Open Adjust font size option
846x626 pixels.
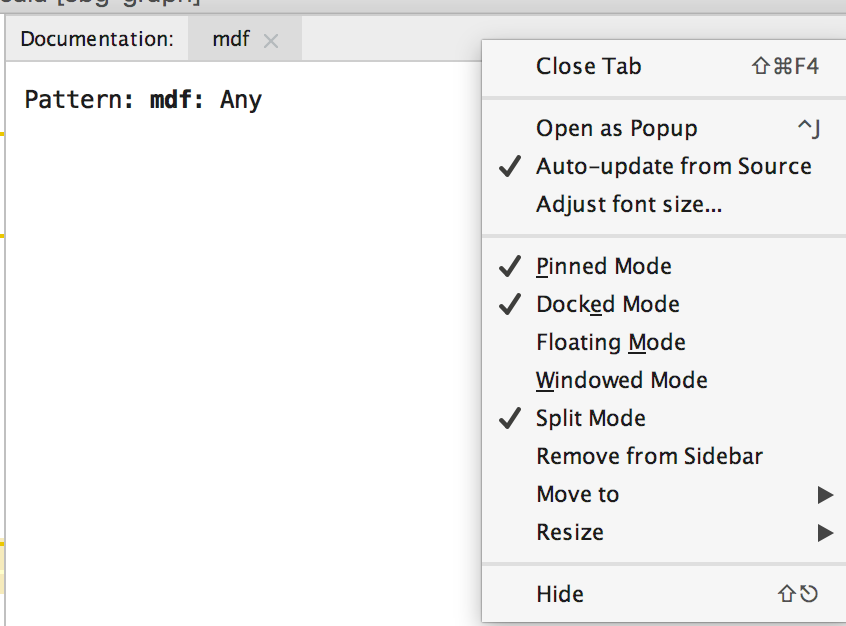coord(629,205)
